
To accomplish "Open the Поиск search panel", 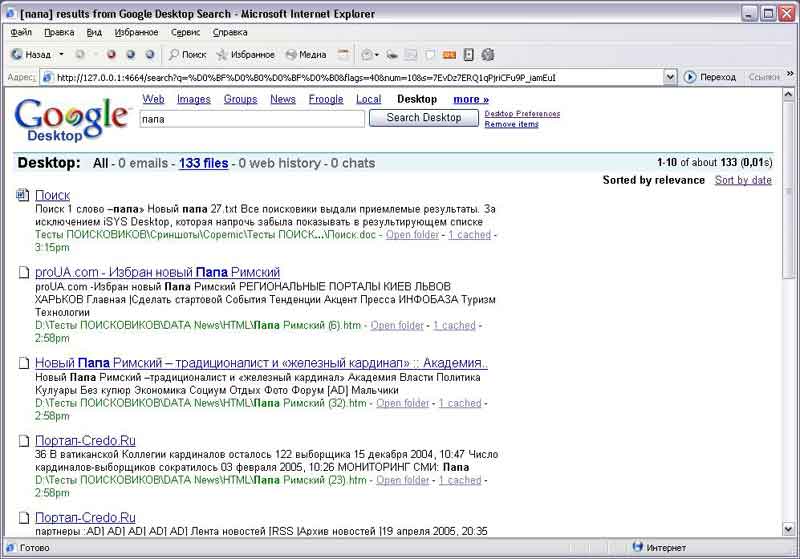I will [187, 55].
